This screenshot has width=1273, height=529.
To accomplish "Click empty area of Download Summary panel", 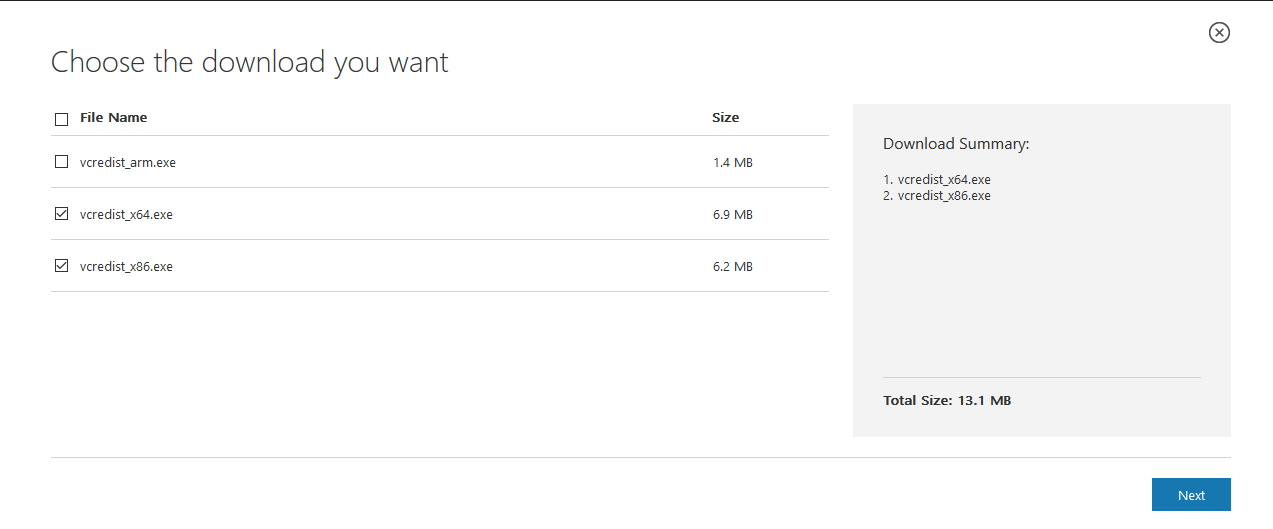I will (1041, 290).
